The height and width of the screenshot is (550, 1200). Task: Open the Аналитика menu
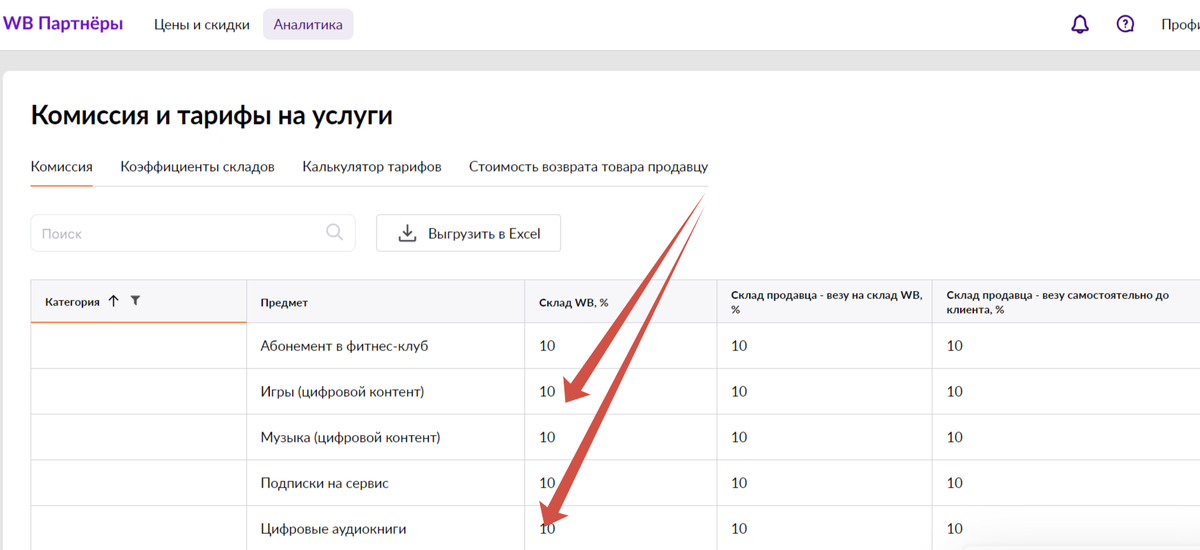(308, 25)
